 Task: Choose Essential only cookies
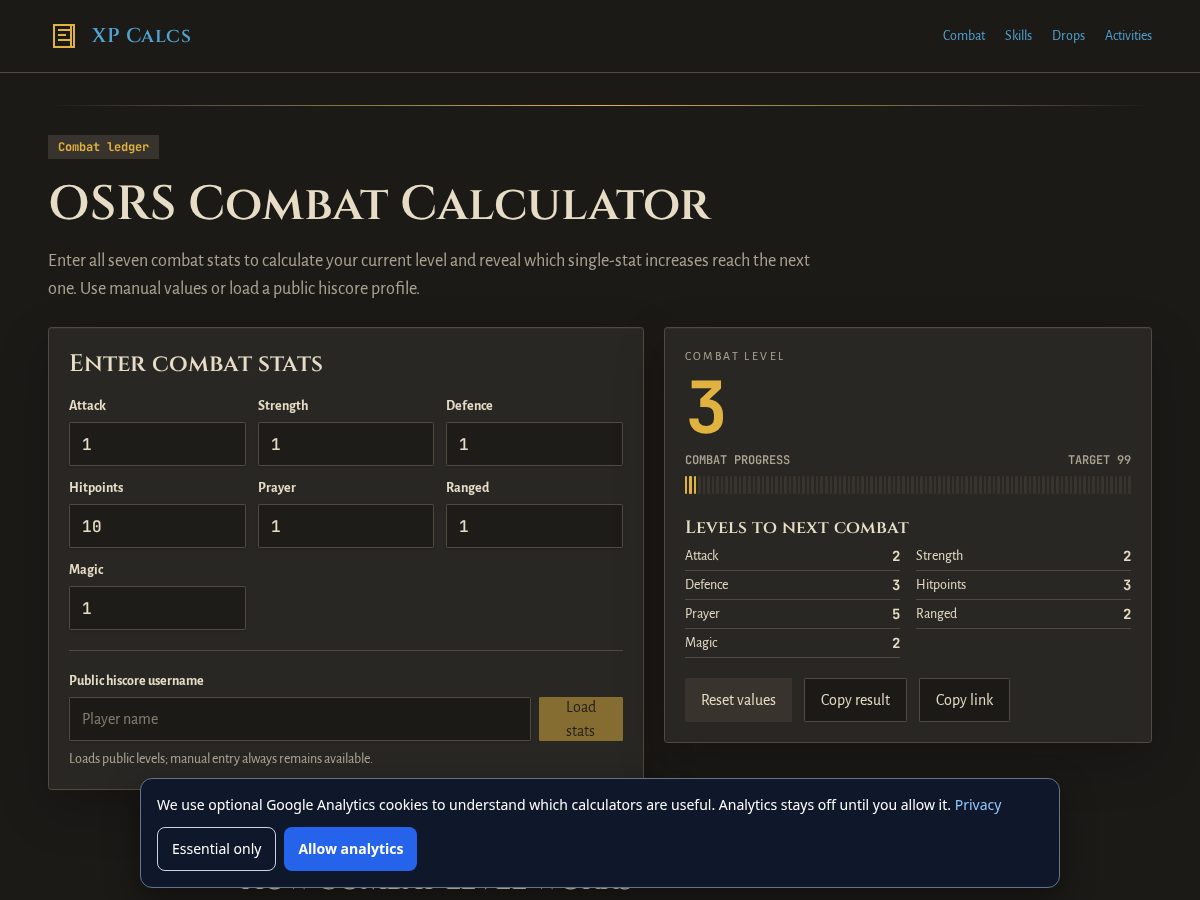pos(216,849)
